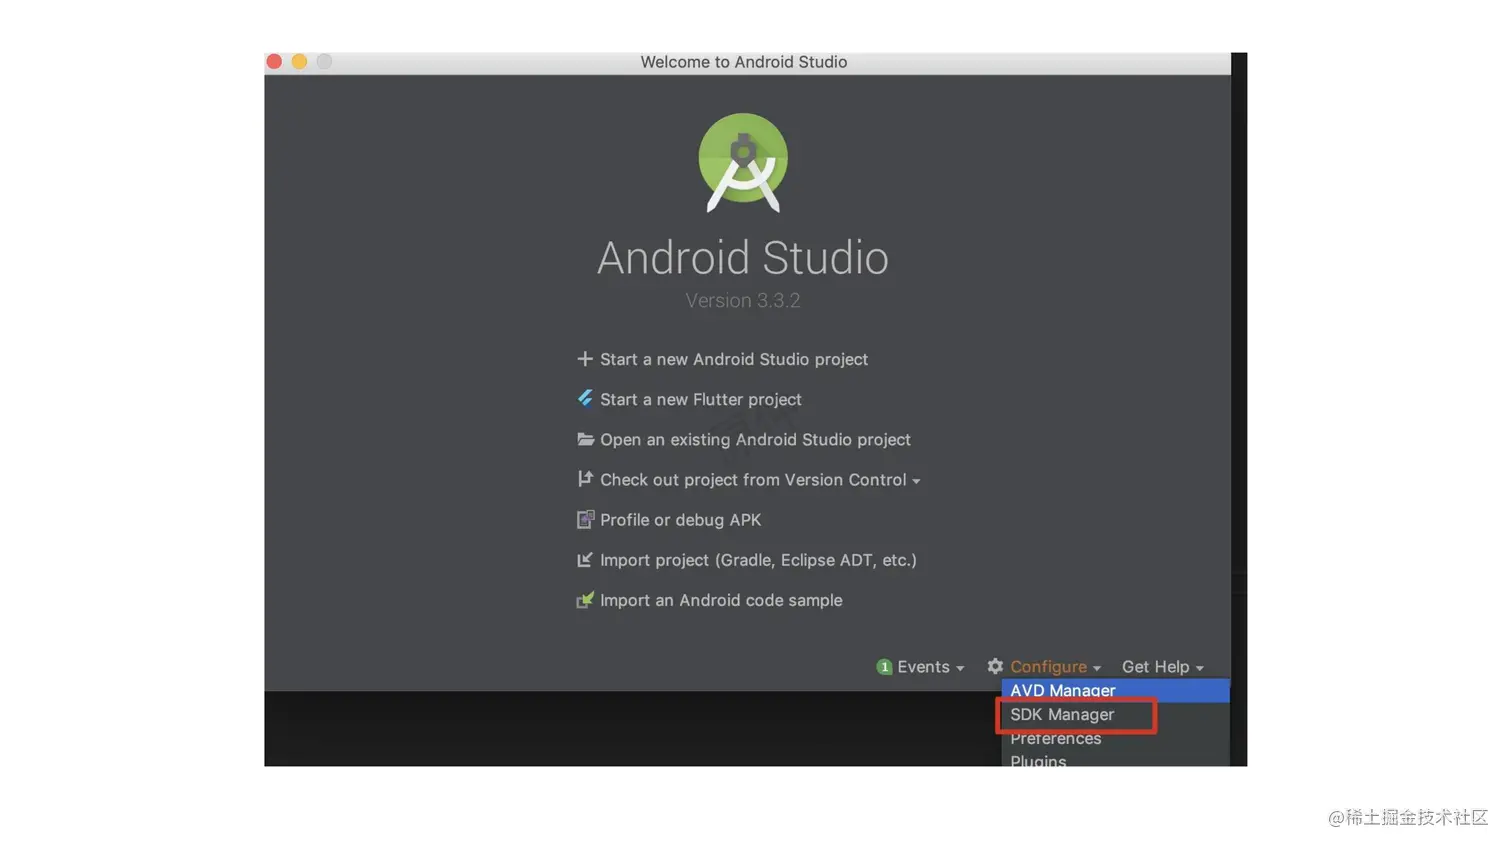Open an existing Android Studio project
The width and height of the screenshot is (1512, 851).
(755, 439)
